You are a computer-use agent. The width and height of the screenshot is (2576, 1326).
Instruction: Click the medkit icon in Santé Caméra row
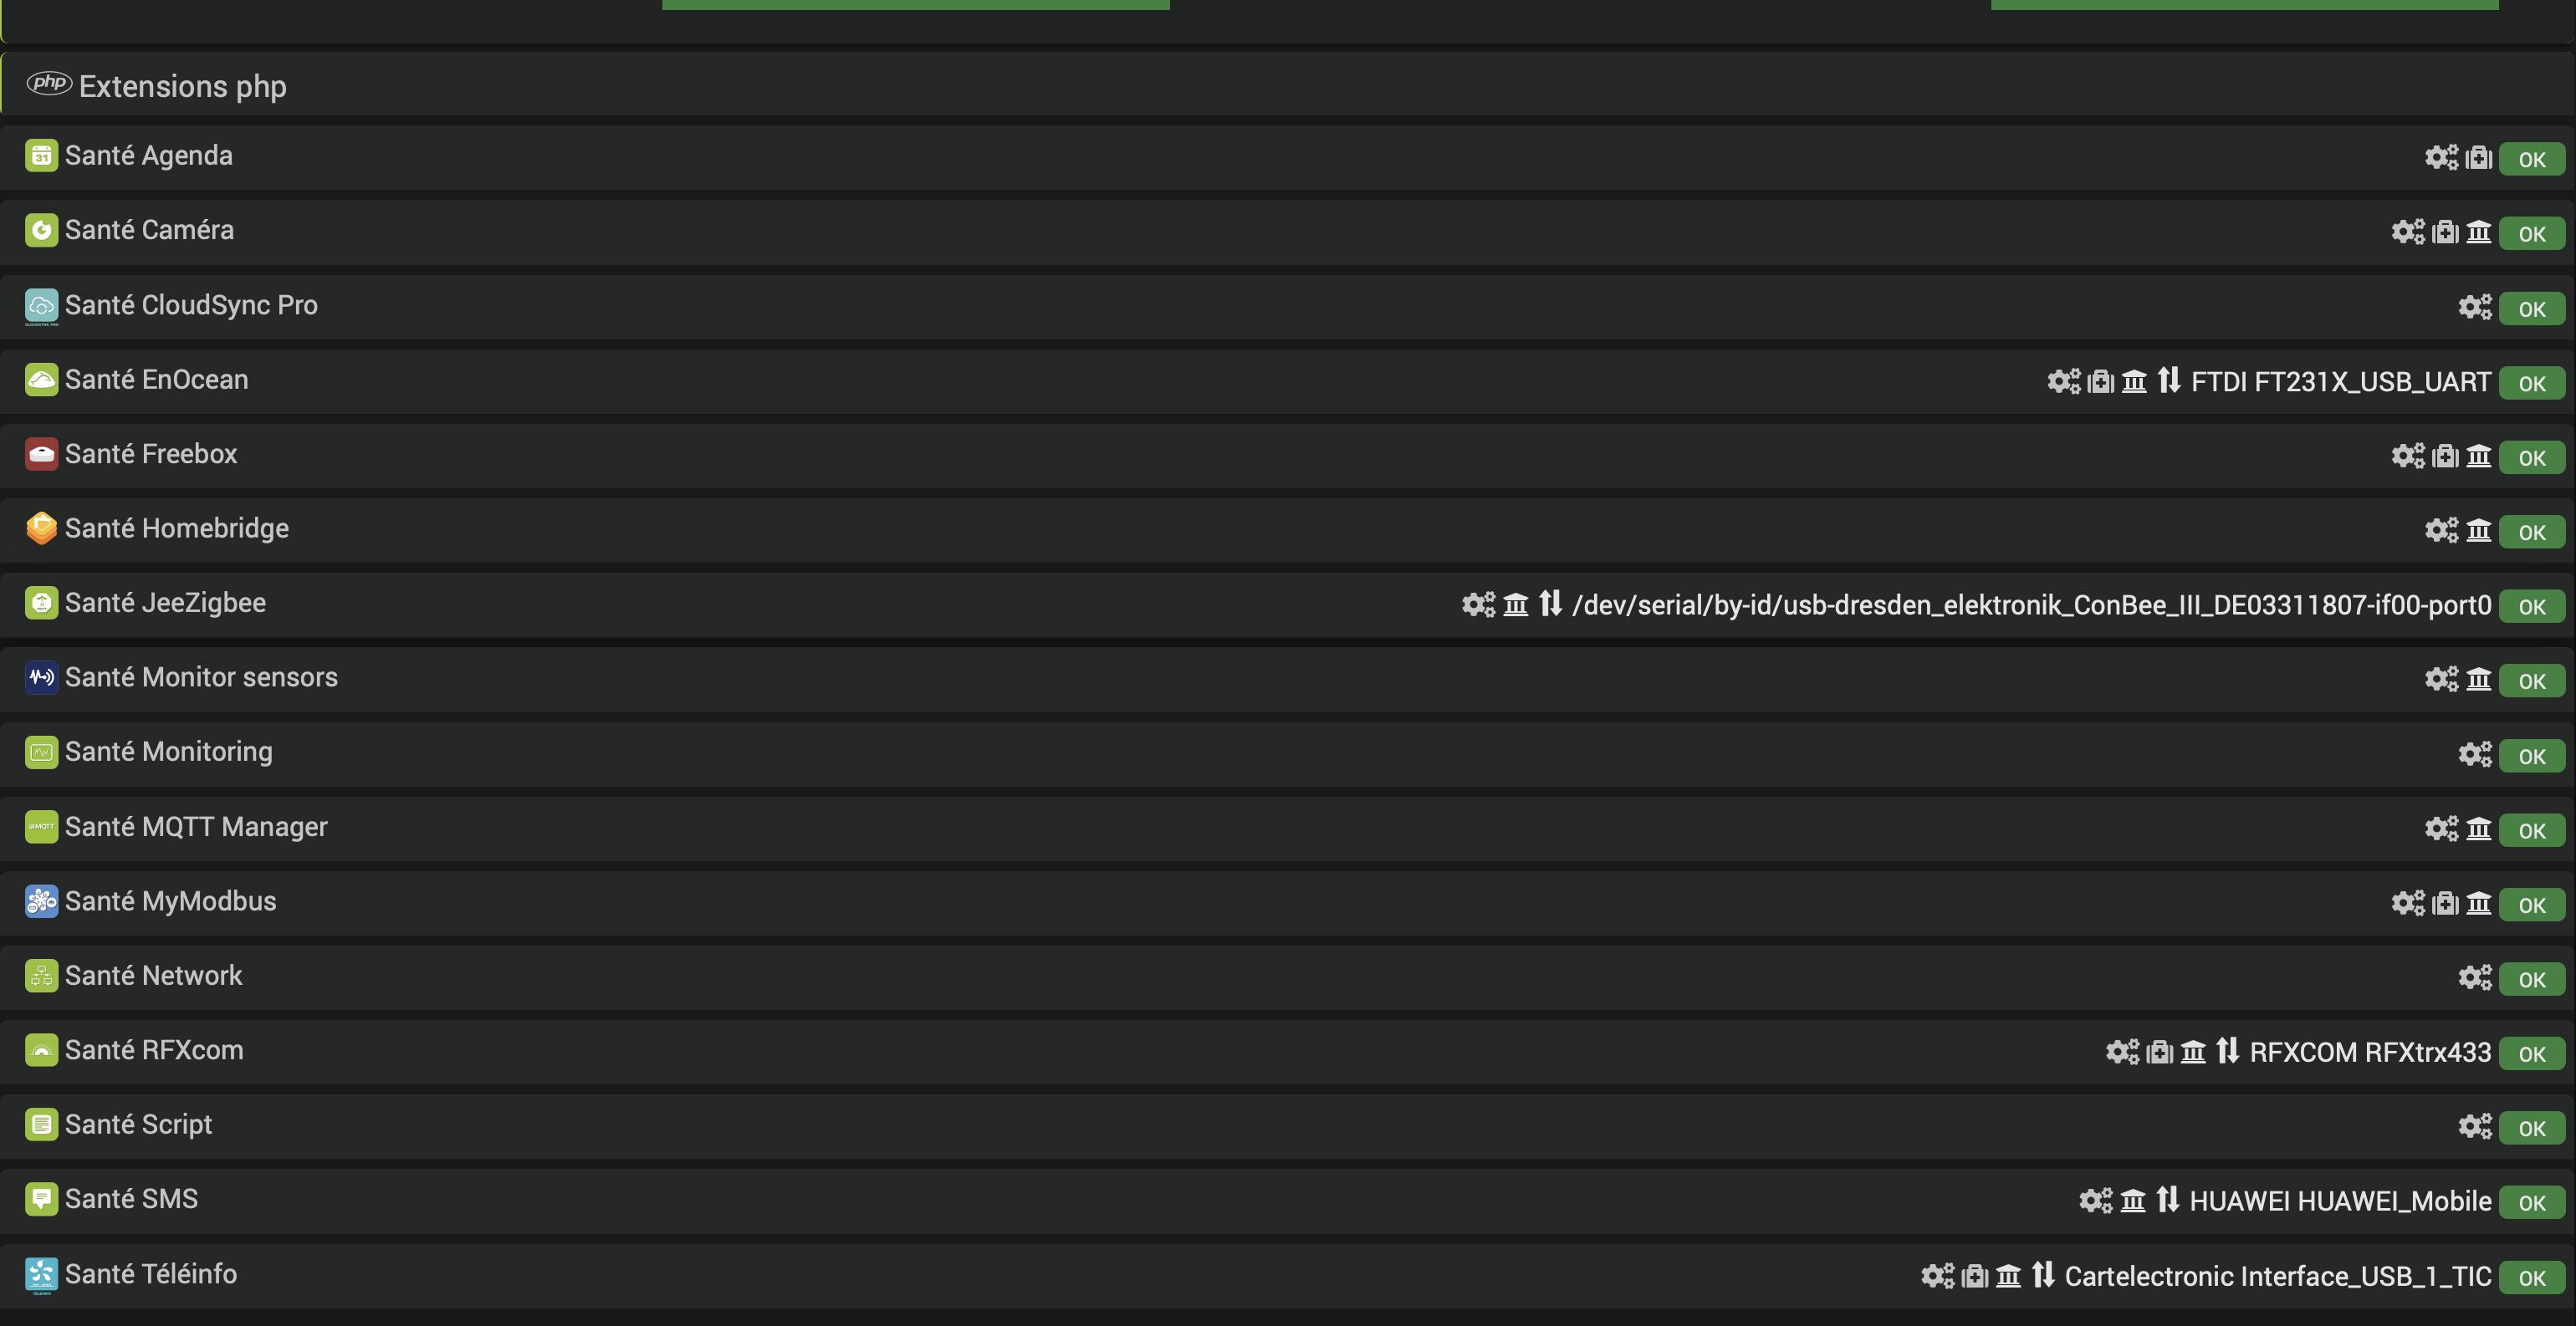pyautogui.click(x=2445, y=232)
